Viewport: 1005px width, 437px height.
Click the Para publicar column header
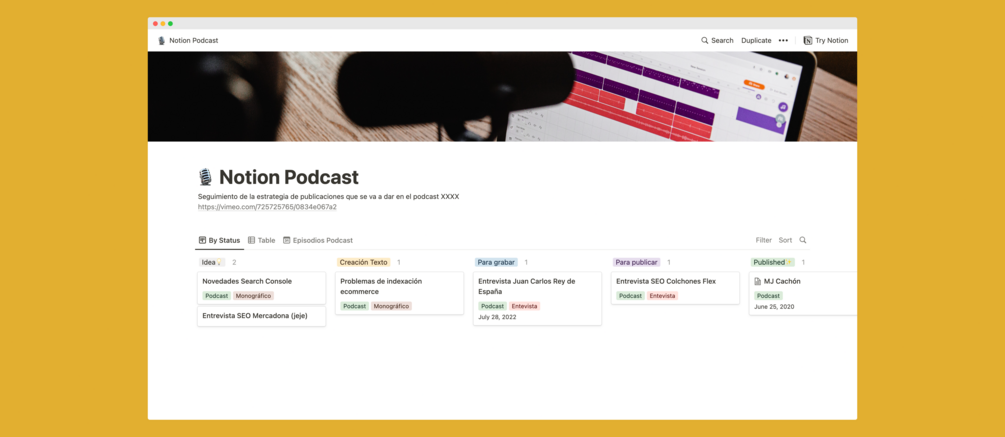pyautogui.click(x=636, y=262)
